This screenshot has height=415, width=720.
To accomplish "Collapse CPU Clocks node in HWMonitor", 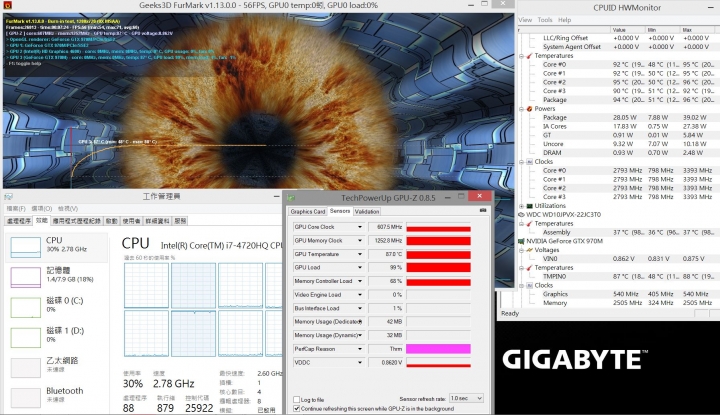I will point(522,162).
